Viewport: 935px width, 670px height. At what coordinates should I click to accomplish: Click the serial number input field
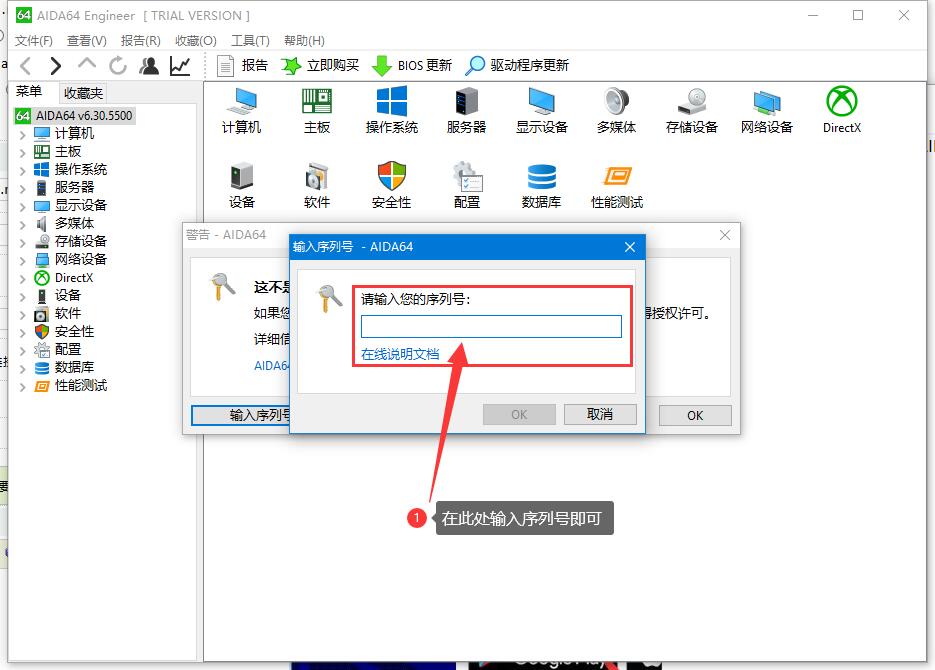pos(491,327)
